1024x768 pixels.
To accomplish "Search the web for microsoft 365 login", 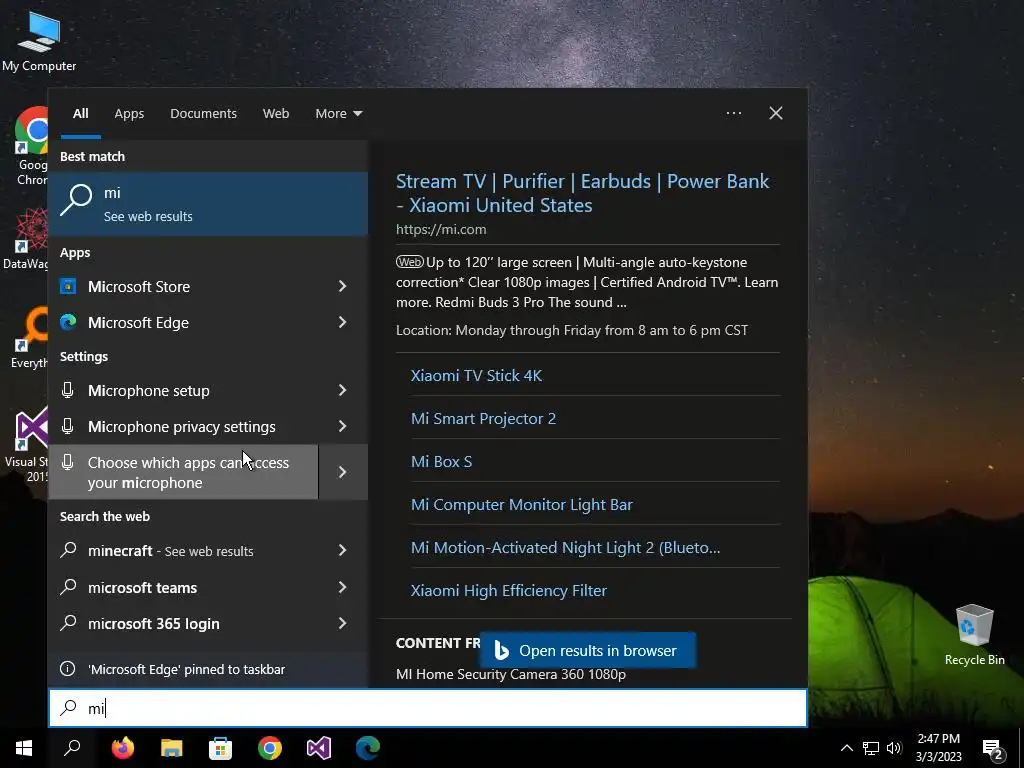I will point(183,623).
